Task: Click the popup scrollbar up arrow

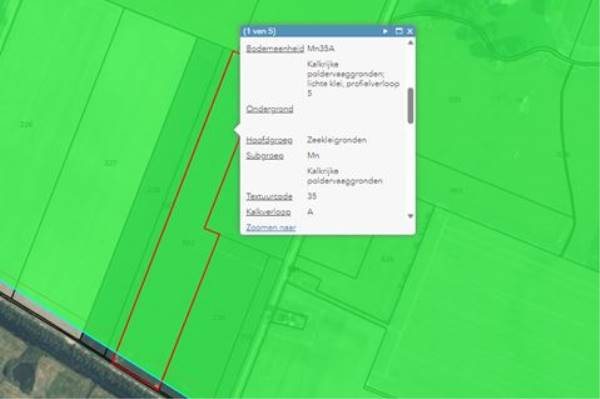Action: [x=410, y=43]
